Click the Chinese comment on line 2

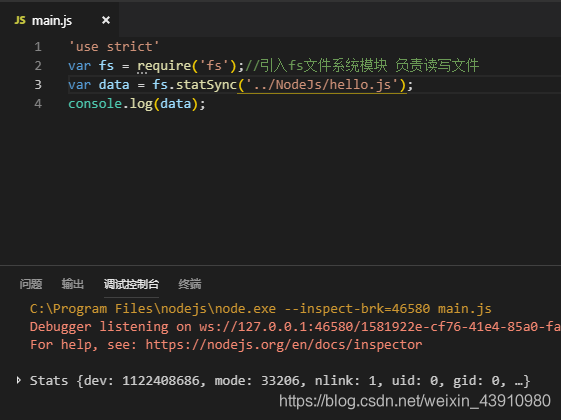coord(362,66)
